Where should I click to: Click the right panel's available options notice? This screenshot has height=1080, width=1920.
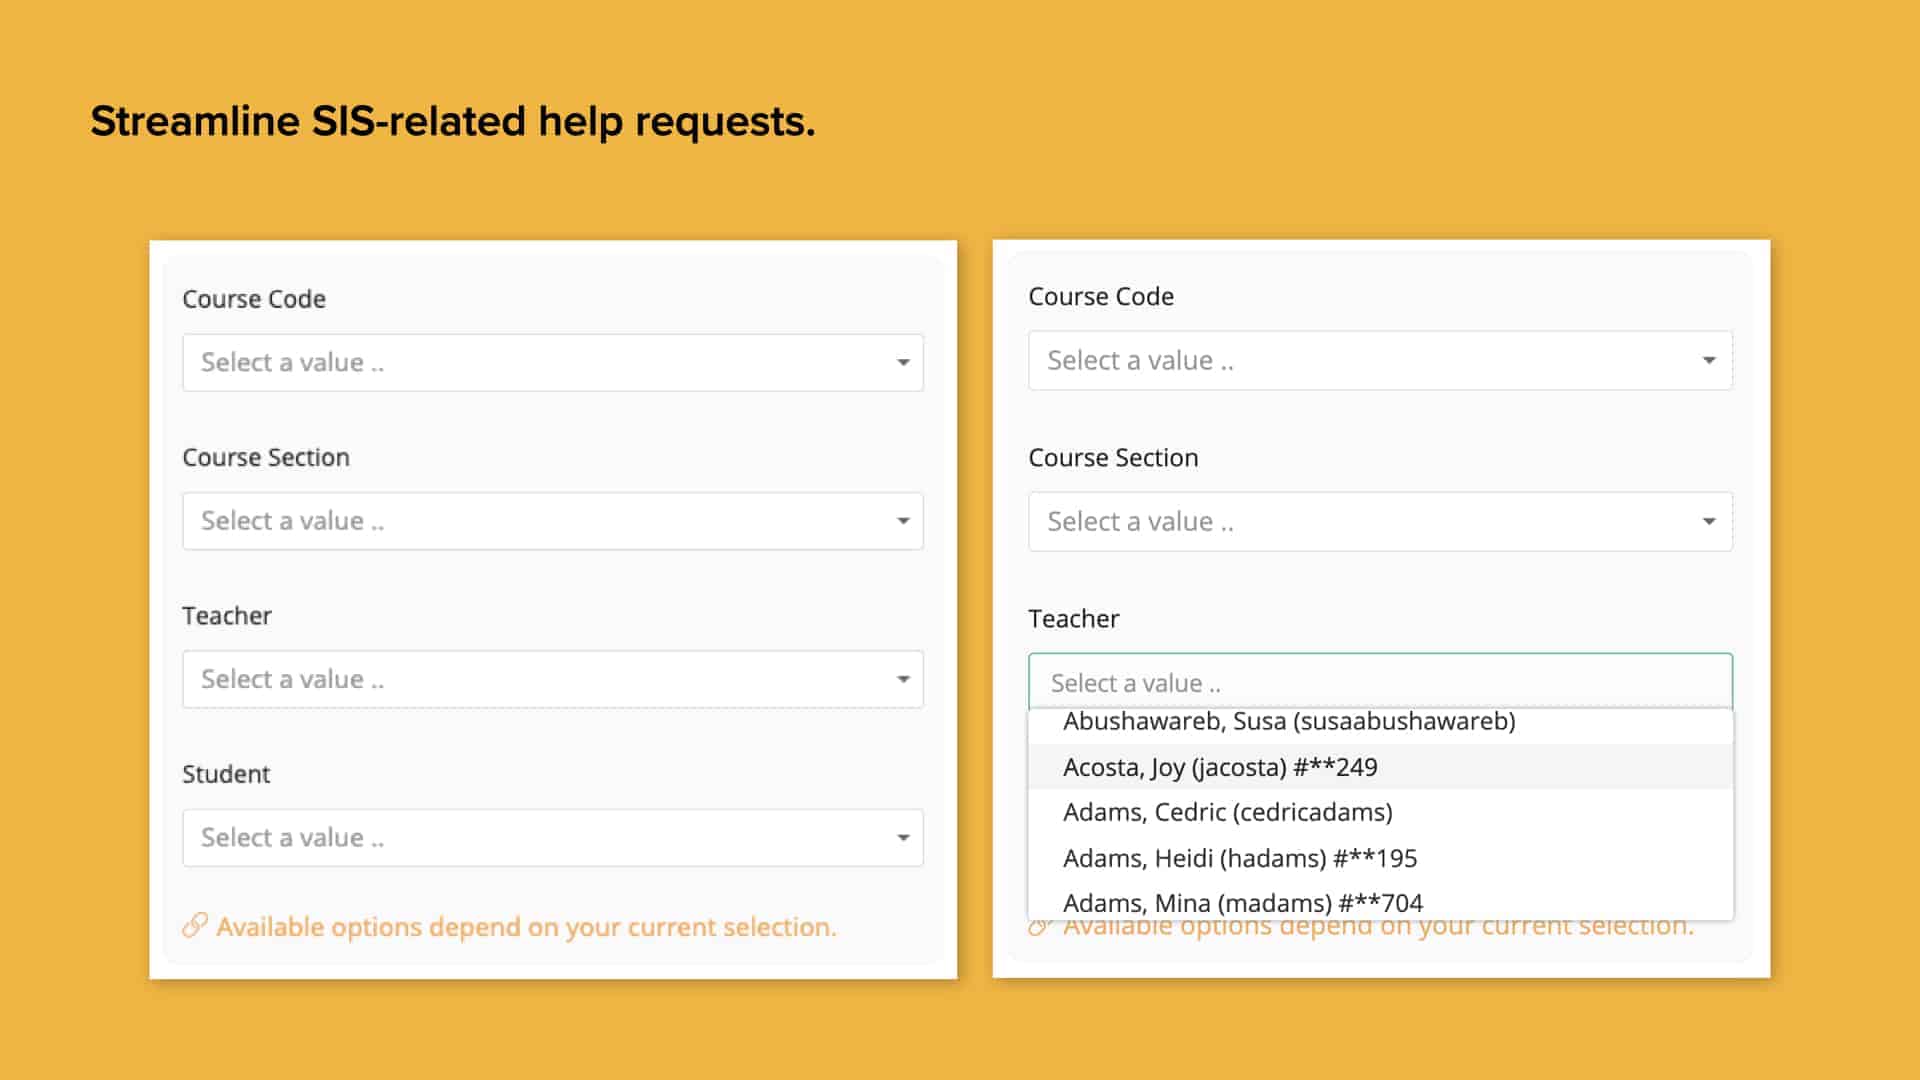point(1375,925)
